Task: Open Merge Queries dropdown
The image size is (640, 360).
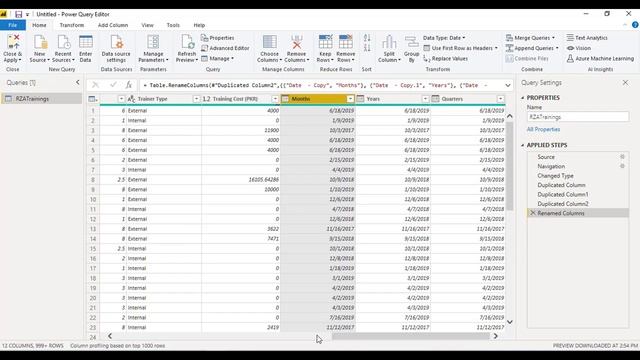Action: [530, 38]
